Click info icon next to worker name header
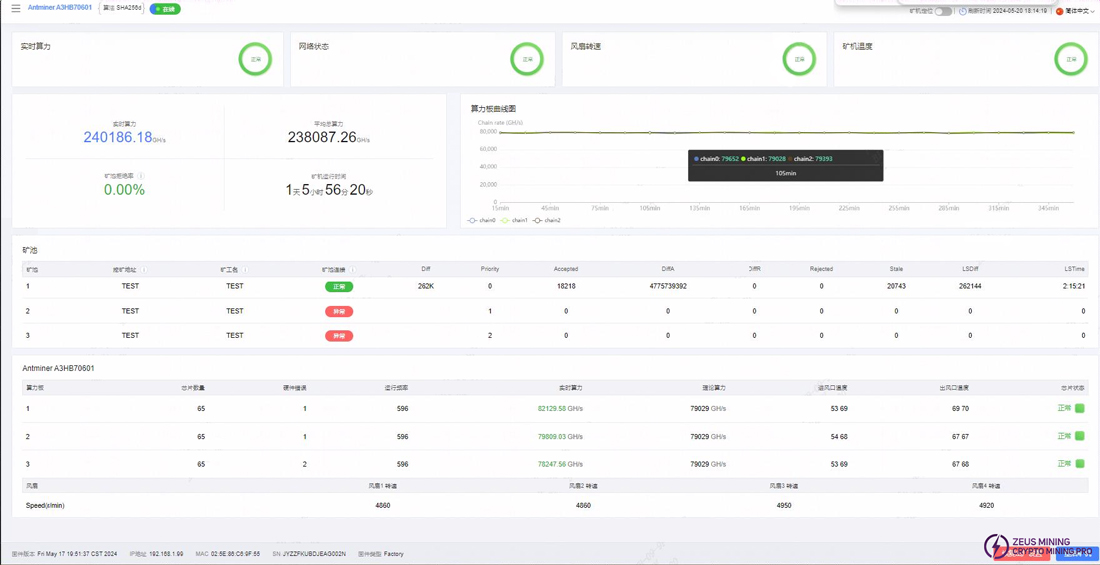1100x565 pixels. click(x=246, y=270)
